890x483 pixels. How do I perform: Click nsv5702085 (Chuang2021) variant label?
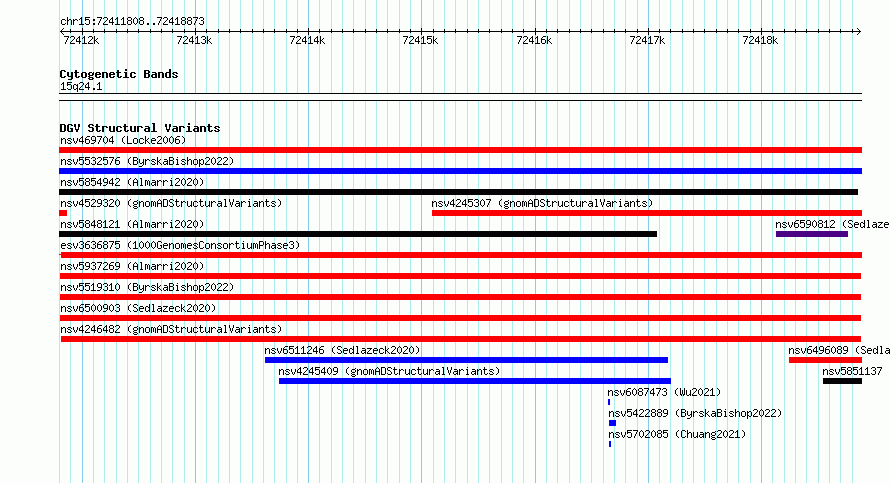677,434
